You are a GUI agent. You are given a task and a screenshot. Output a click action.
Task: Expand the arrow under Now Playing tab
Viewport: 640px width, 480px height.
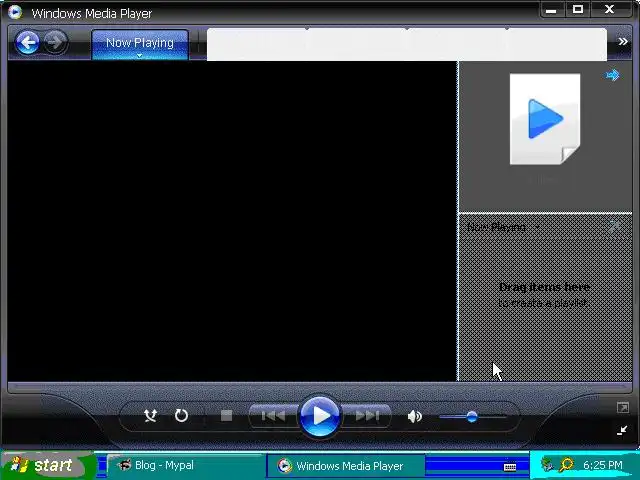(x=140, y=56)
